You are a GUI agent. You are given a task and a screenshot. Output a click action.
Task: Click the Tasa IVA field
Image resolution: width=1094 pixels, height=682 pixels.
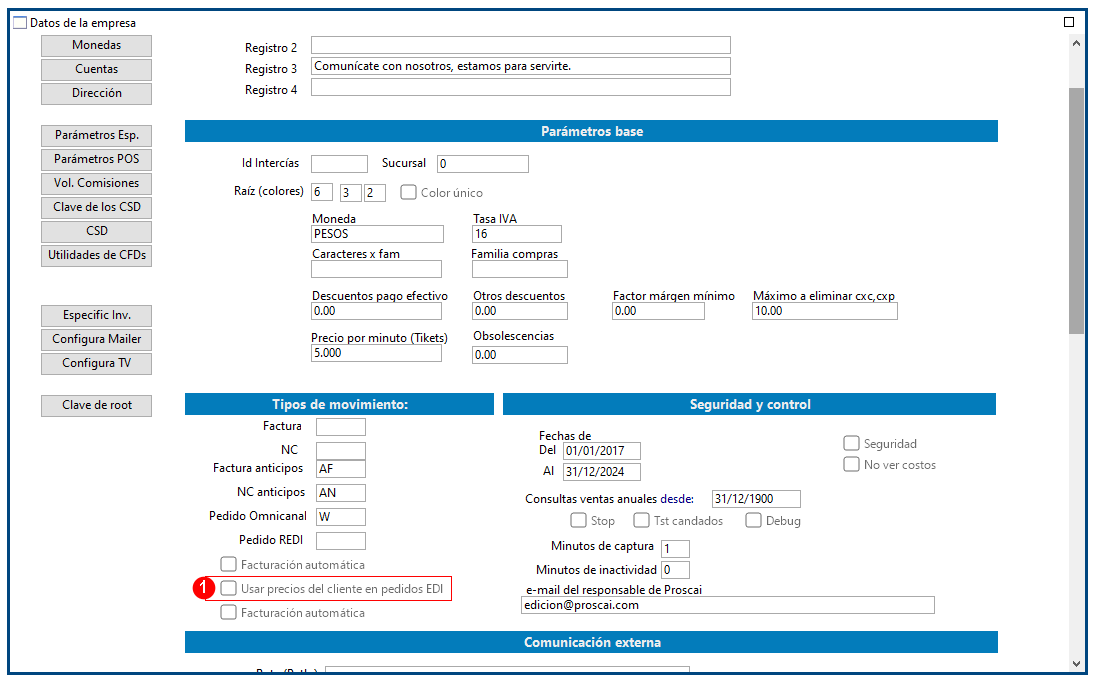[x=517, y=234]
